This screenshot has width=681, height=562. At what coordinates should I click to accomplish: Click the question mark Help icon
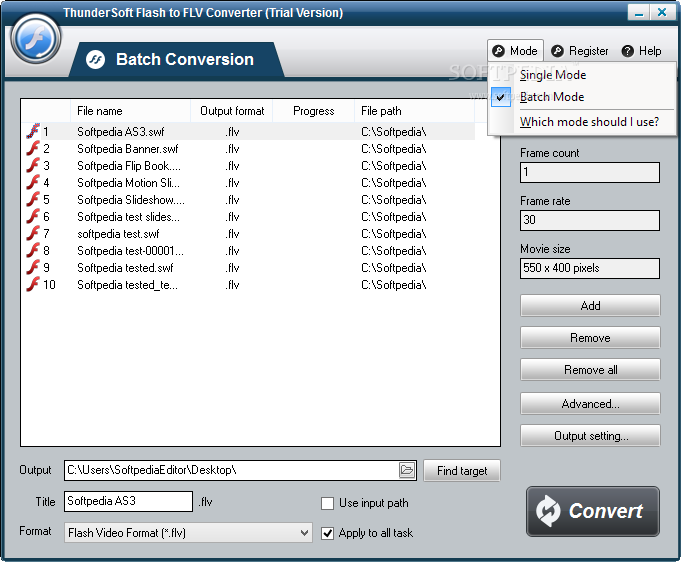(628, 51)
